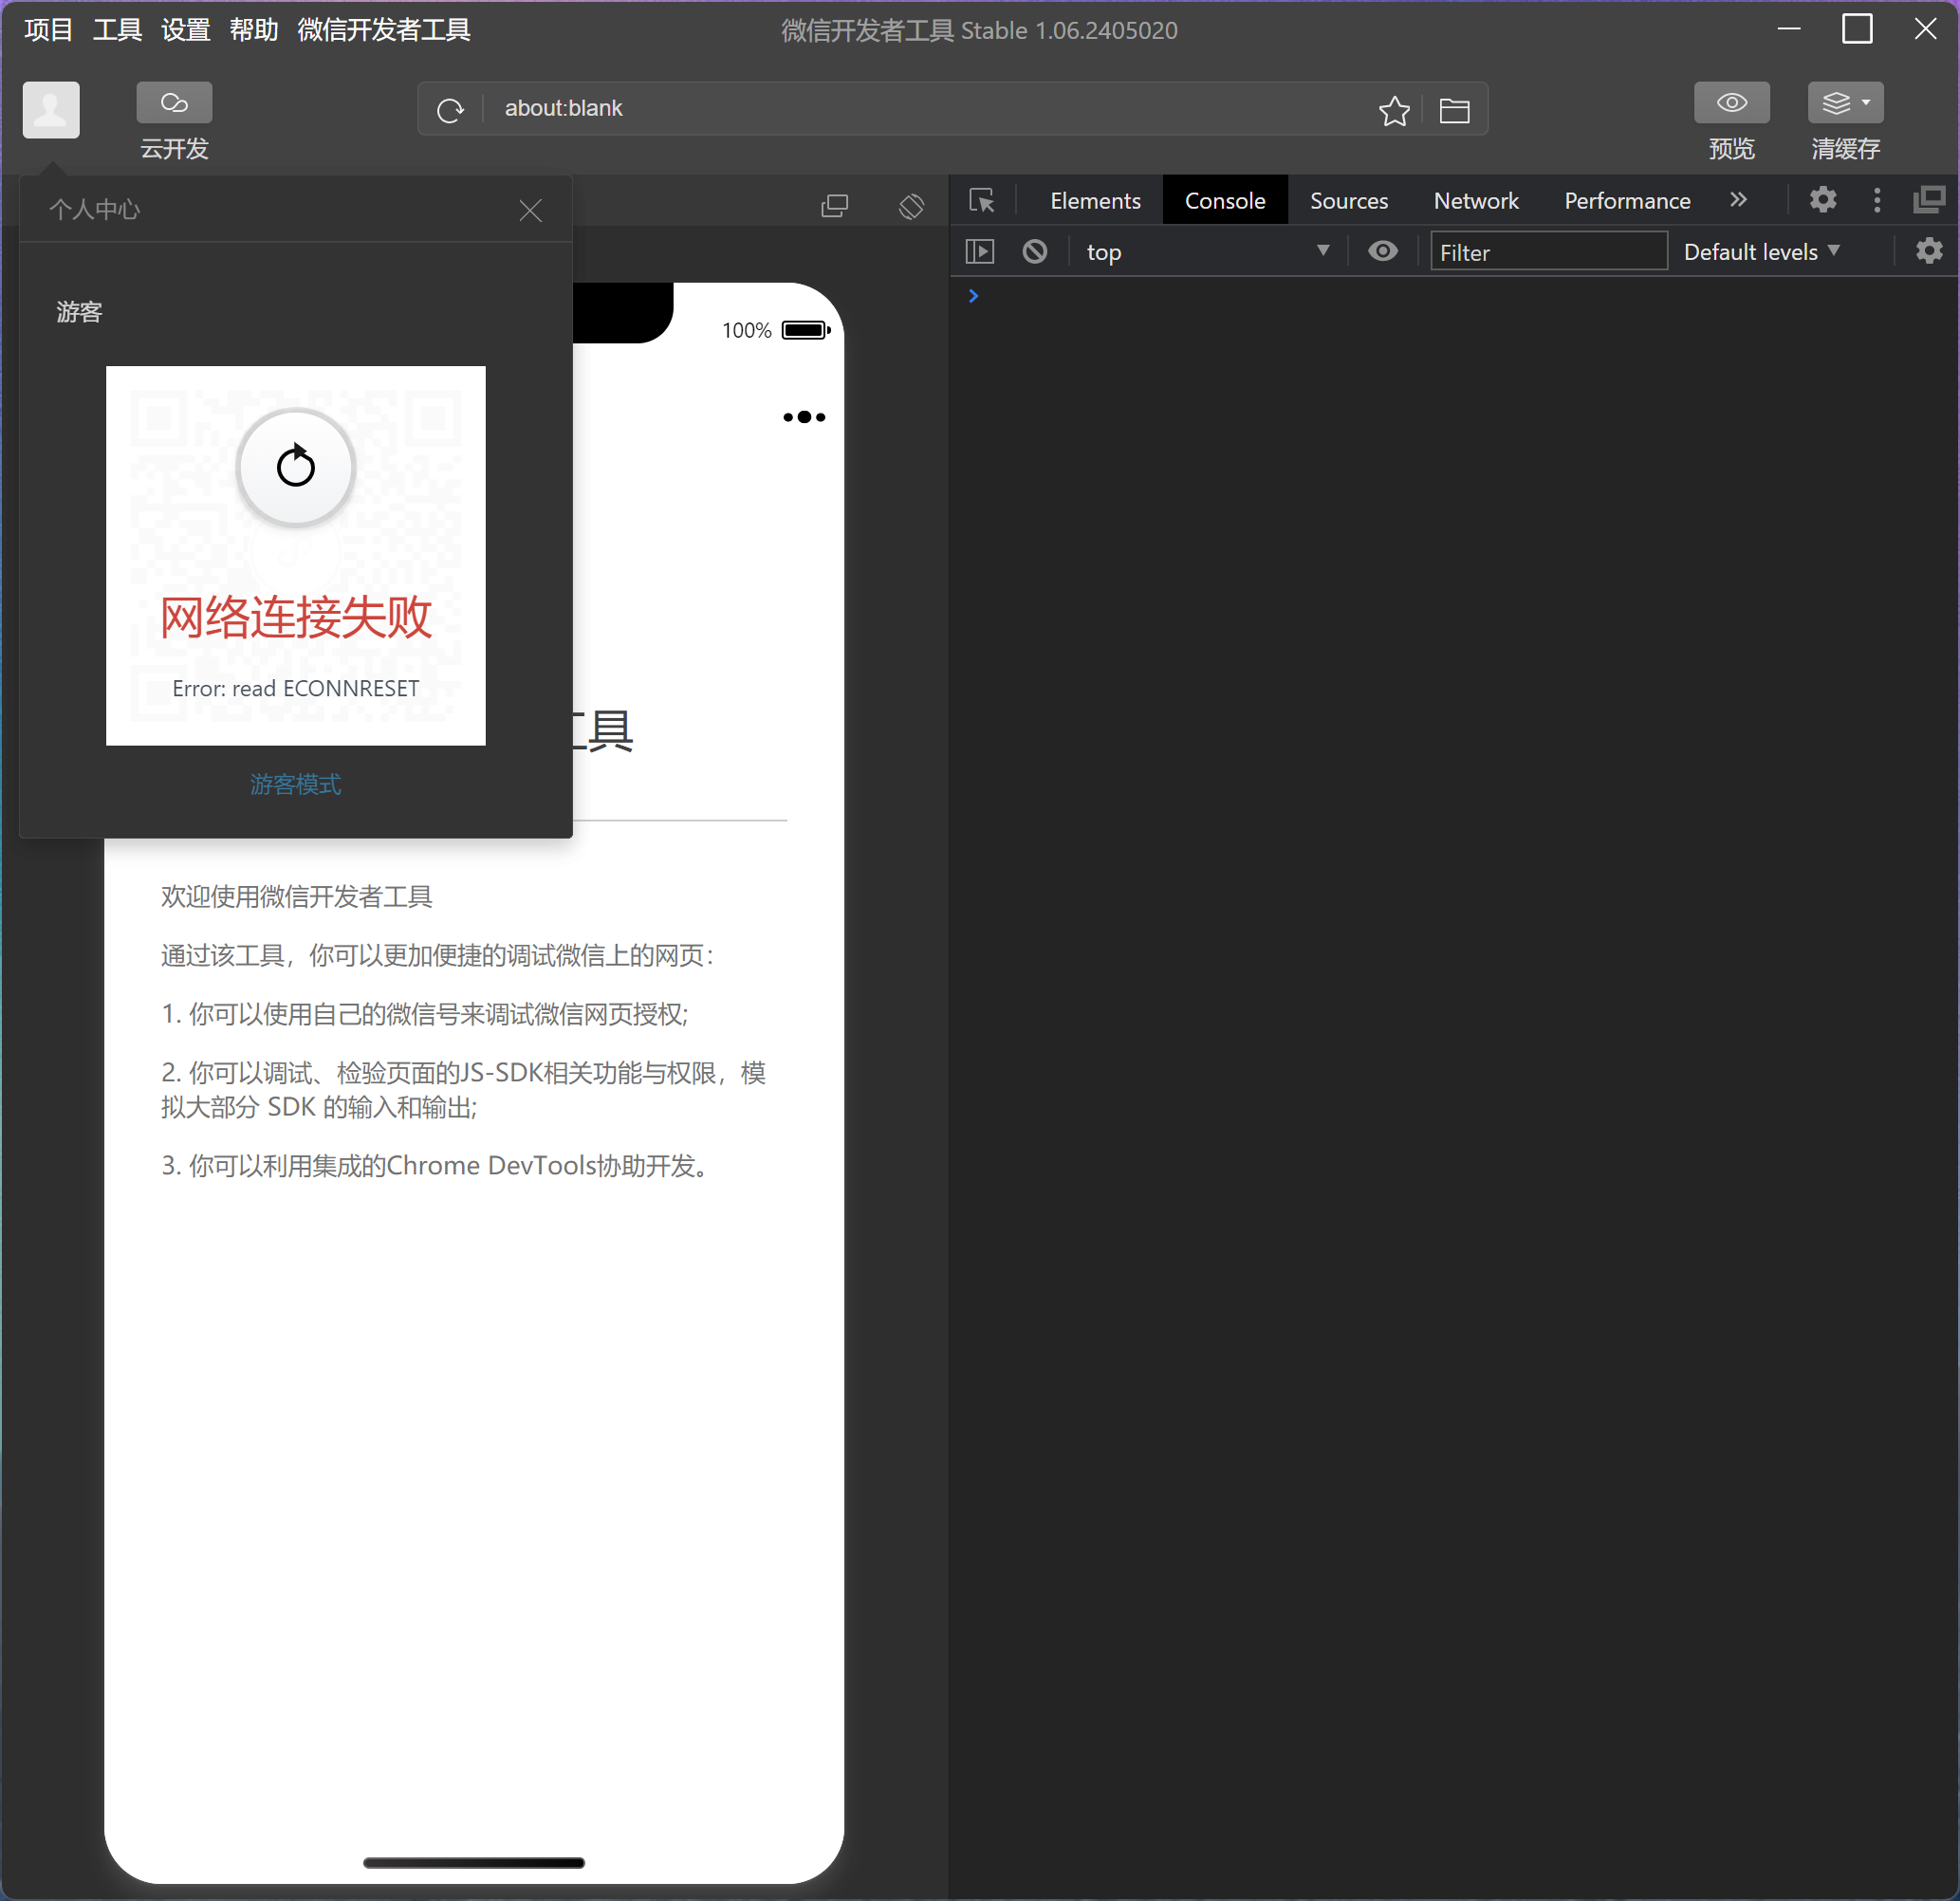Click the QR code refresh button
1960x1901 pixels.
pos(295,467)
